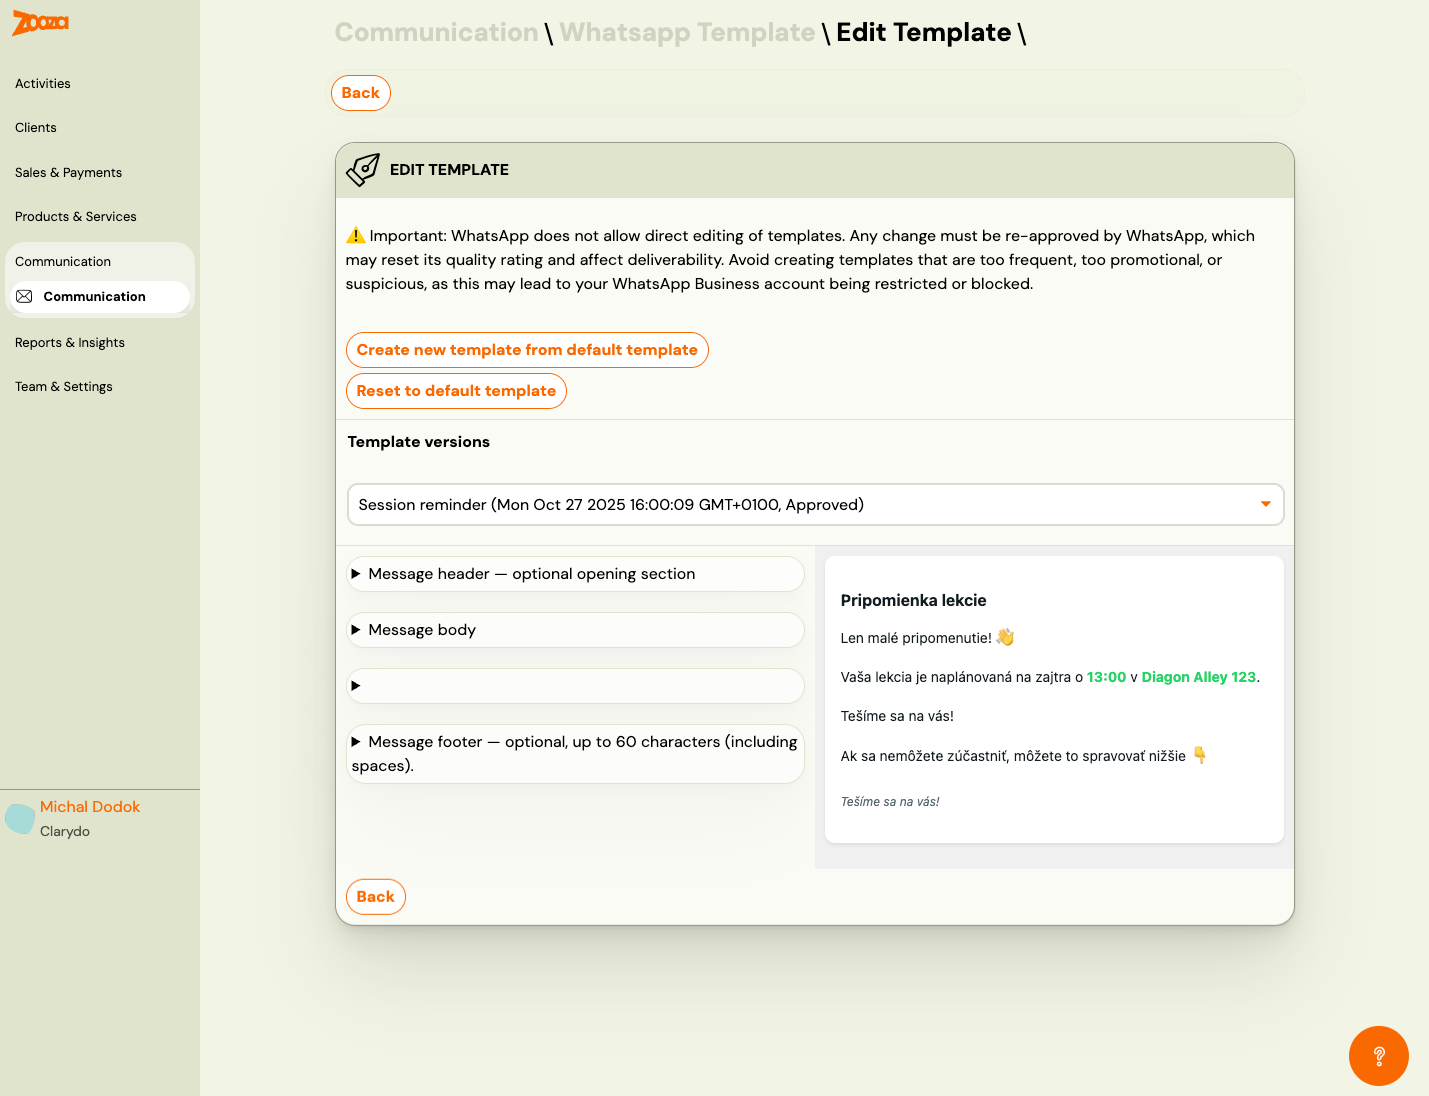Expand the Message header section
Image resolution: width=1429 pixels, height=1096 pixels.
575,574
